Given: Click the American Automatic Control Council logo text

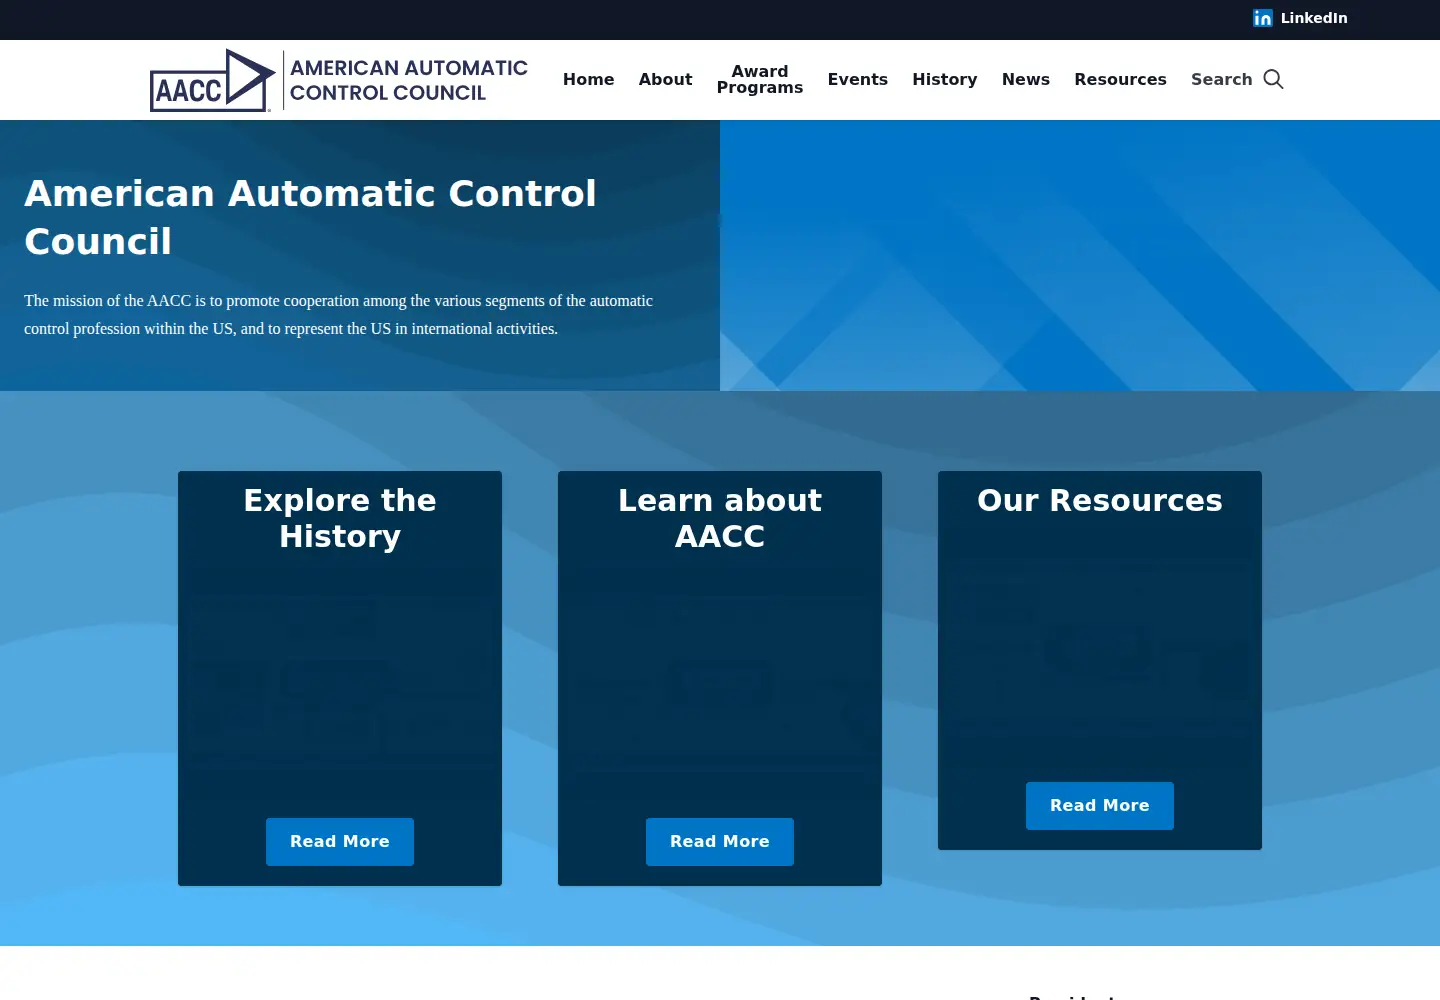Looking at the screenshot, I should click(x=409, y=80).
